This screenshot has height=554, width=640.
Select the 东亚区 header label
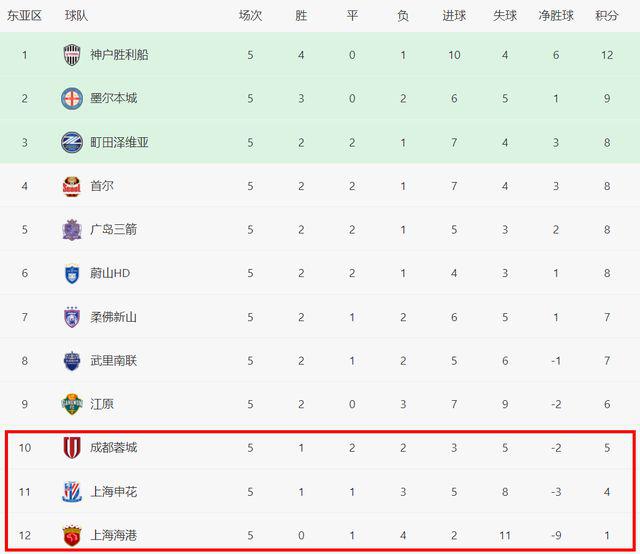click(25, 15)
